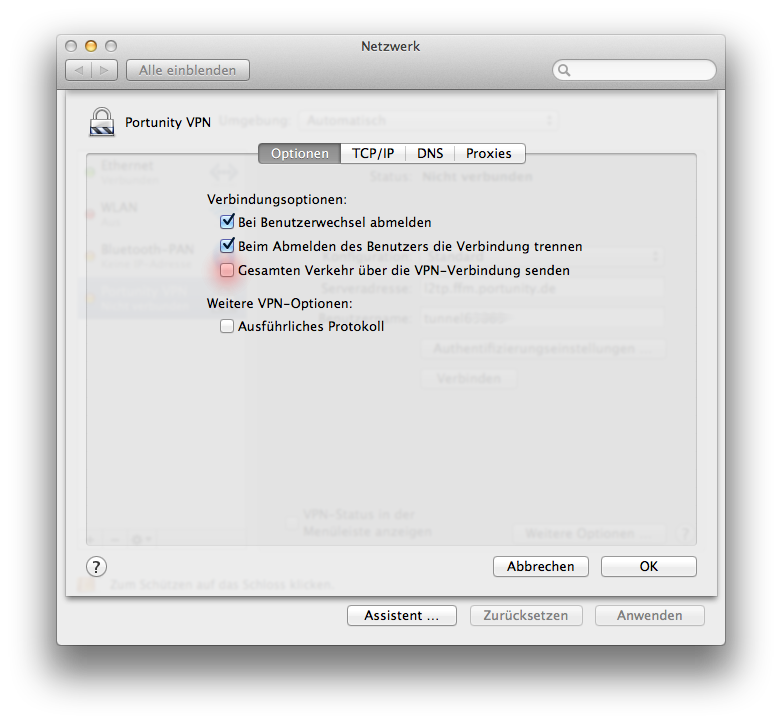Close the Netzwerk window with the red button
The width and height of the screenshot is (782, 724).
click(71, 46)
